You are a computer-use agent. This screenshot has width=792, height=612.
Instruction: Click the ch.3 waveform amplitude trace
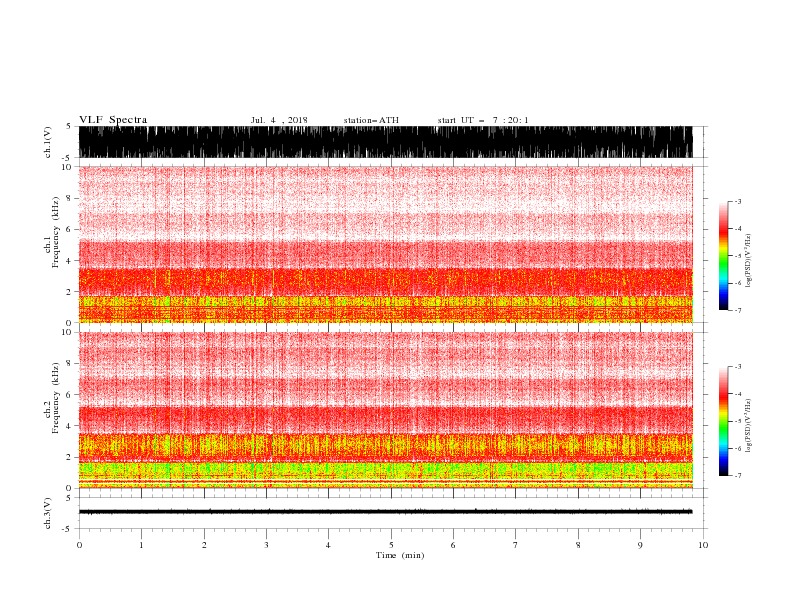385,512
